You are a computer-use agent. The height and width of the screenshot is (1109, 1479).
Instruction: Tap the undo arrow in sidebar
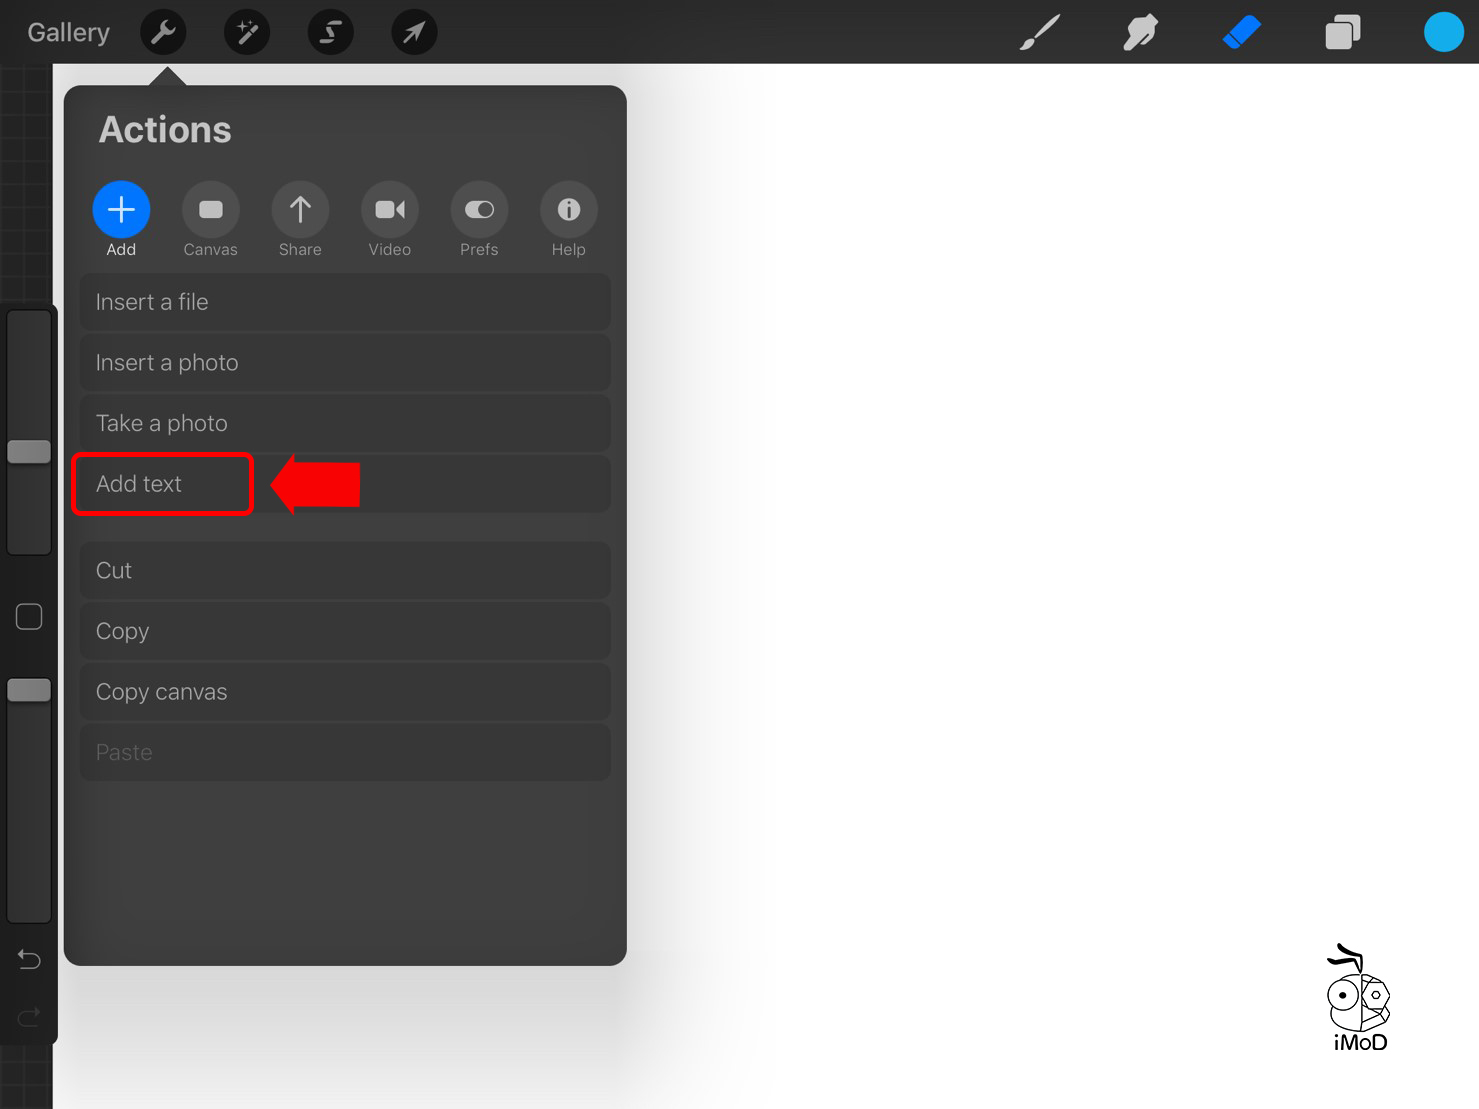29,960
